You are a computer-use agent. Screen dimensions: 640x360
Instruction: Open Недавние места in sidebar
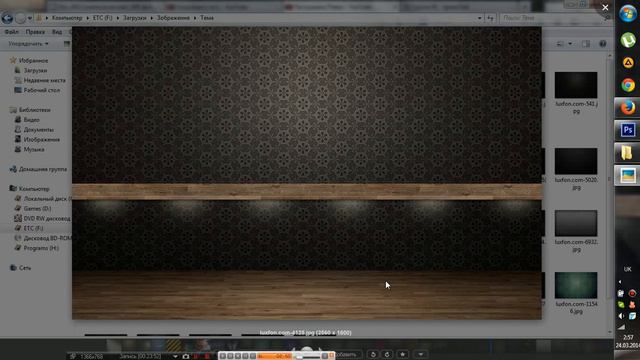click(44, 80)
